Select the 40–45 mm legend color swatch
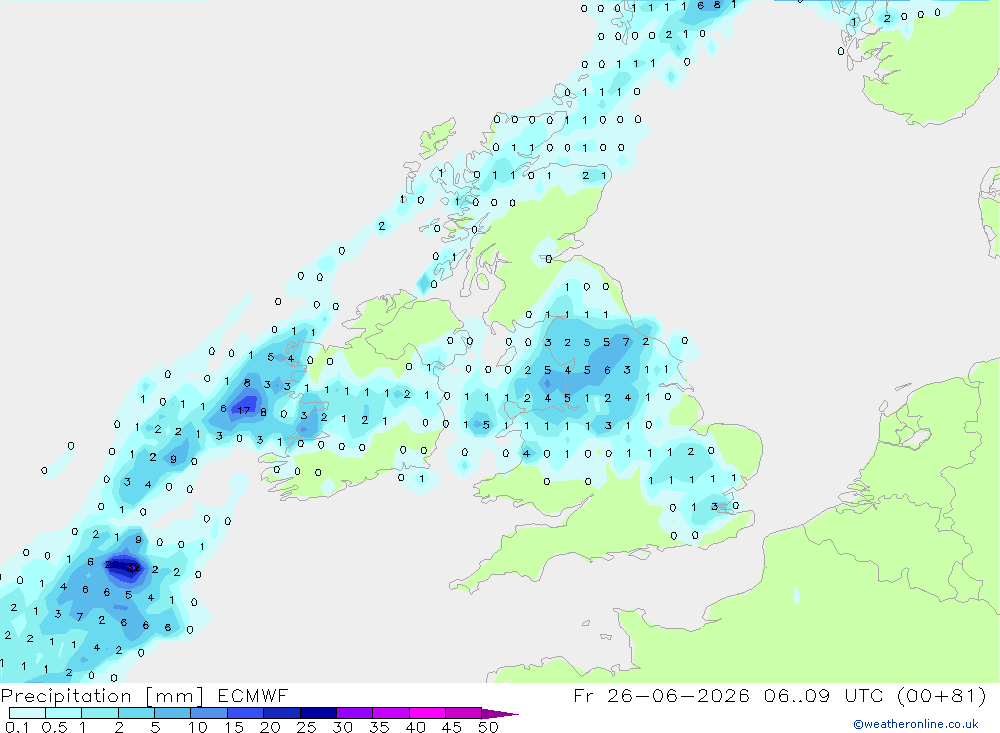 coord(427,713)
